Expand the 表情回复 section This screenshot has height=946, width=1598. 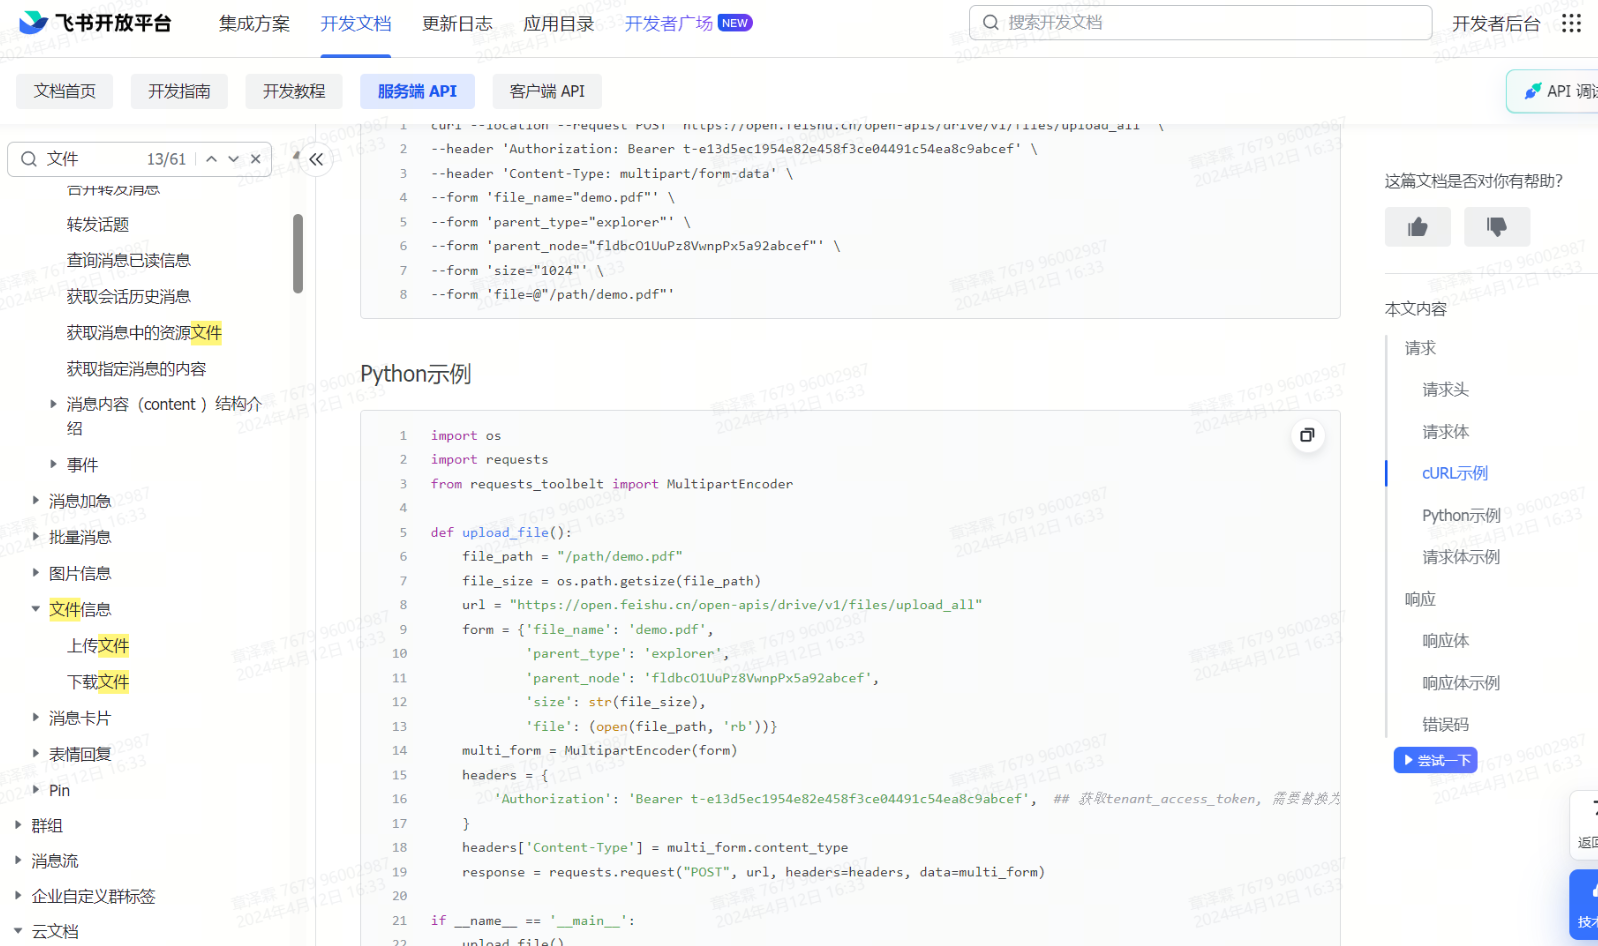[x=35, y=754]
